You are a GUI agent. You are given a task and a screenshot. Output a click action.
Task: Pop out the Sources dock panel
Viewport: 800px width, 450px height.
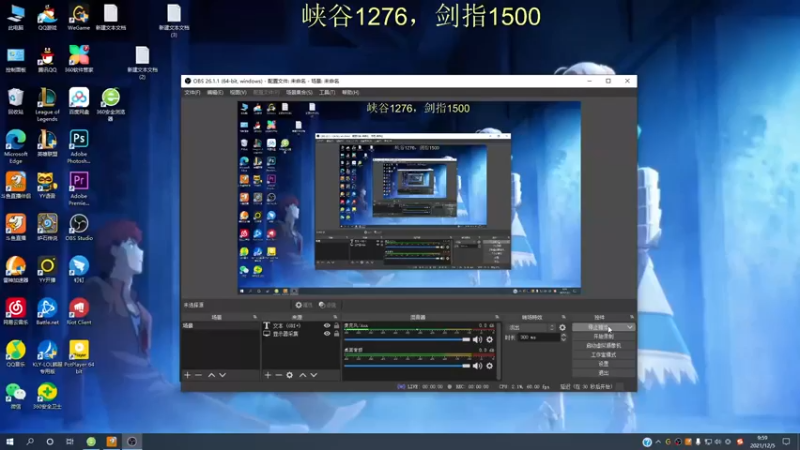click(335, 317)
